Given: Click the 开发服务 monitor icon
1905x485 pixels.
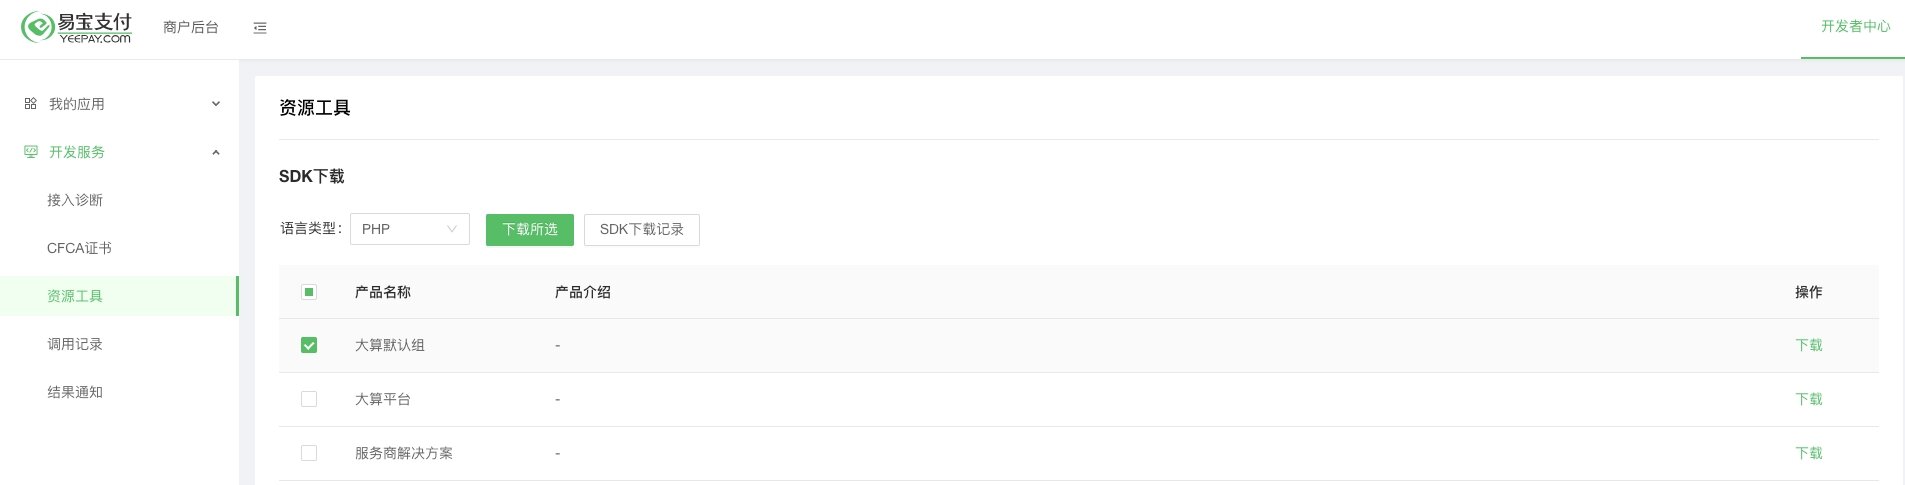Looking at the screenshot, I should tap(30, 152).
